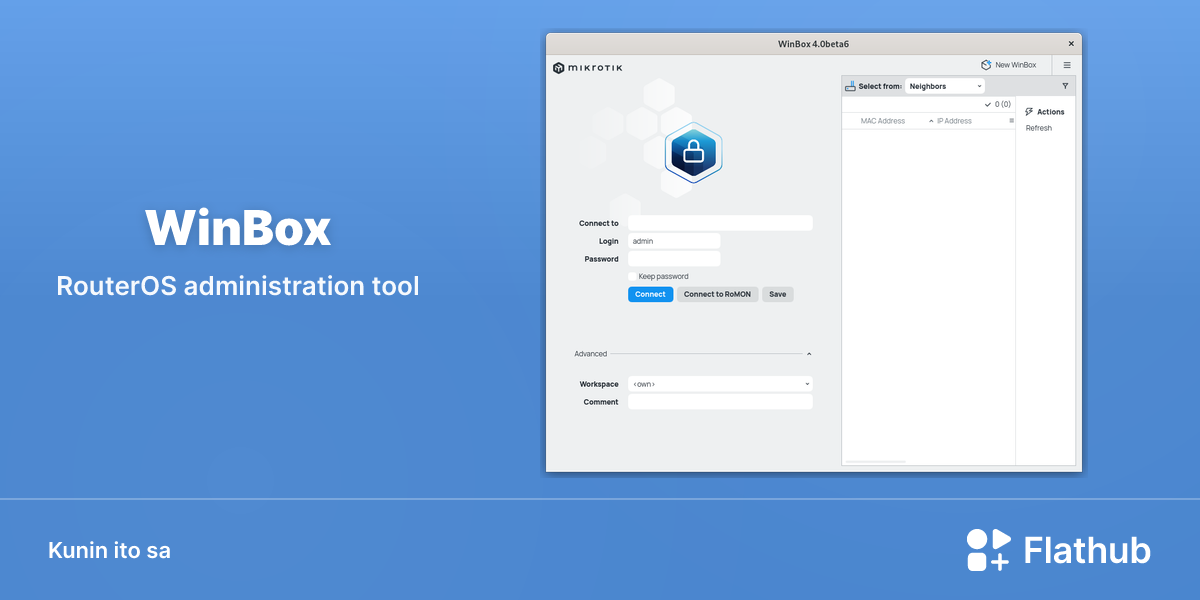Screen dimensions: 1200x600
Task: Click the column chooser icon in table header
Action: tap(1011, 121)
